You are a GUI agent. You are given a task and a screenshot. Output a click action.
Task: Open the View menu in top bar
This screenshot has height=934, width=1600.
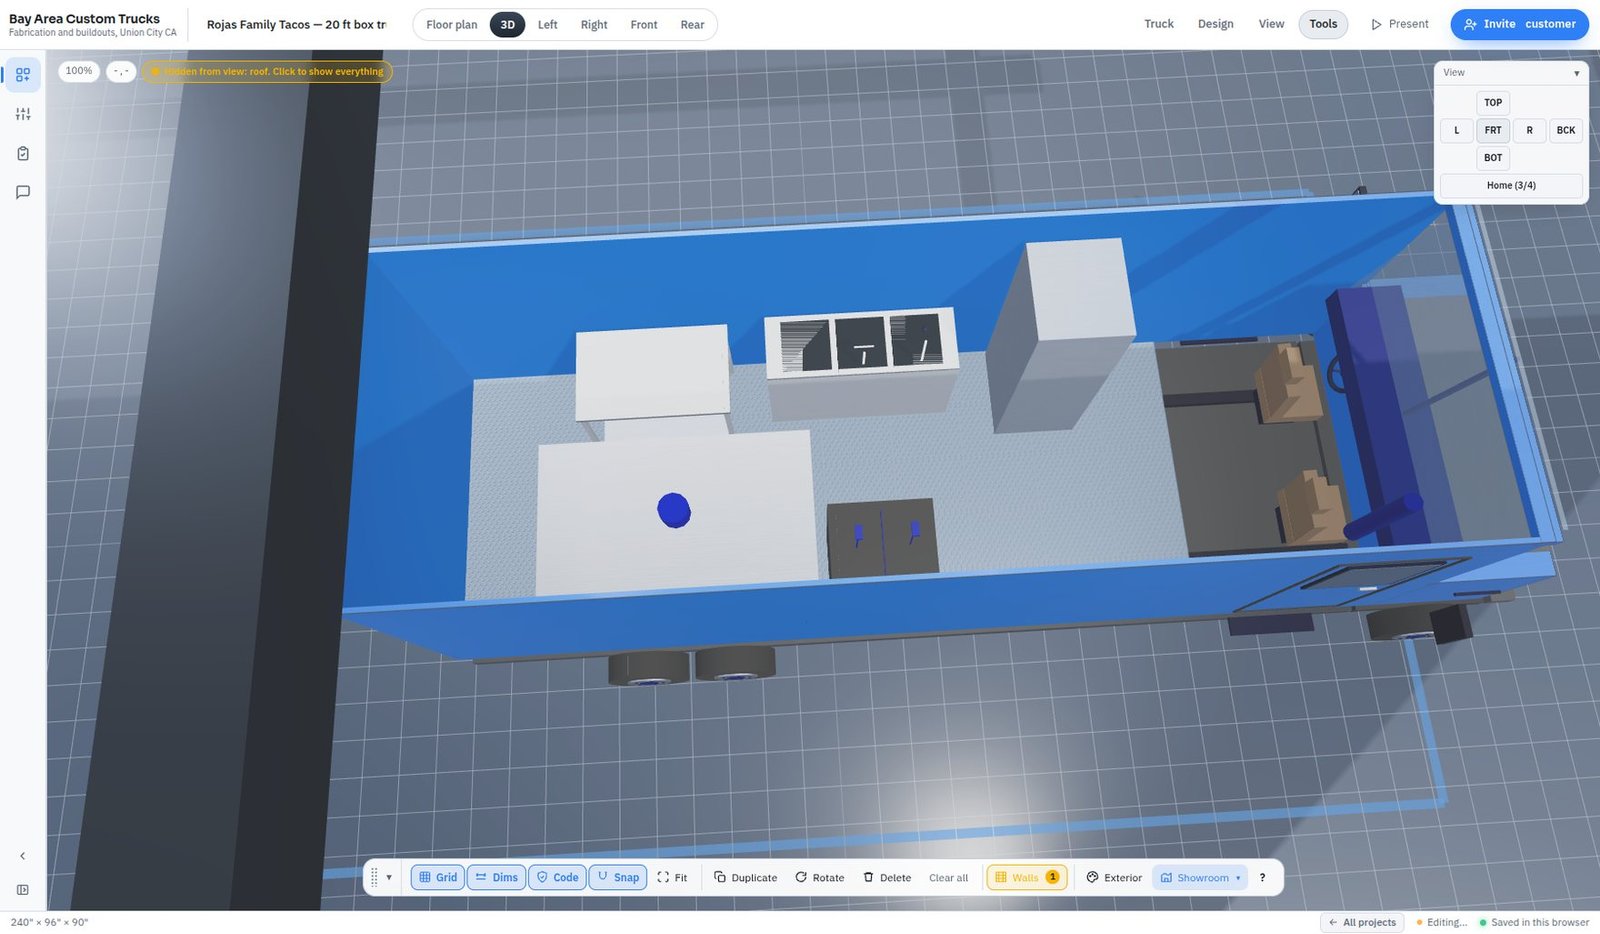point(1271,24)
